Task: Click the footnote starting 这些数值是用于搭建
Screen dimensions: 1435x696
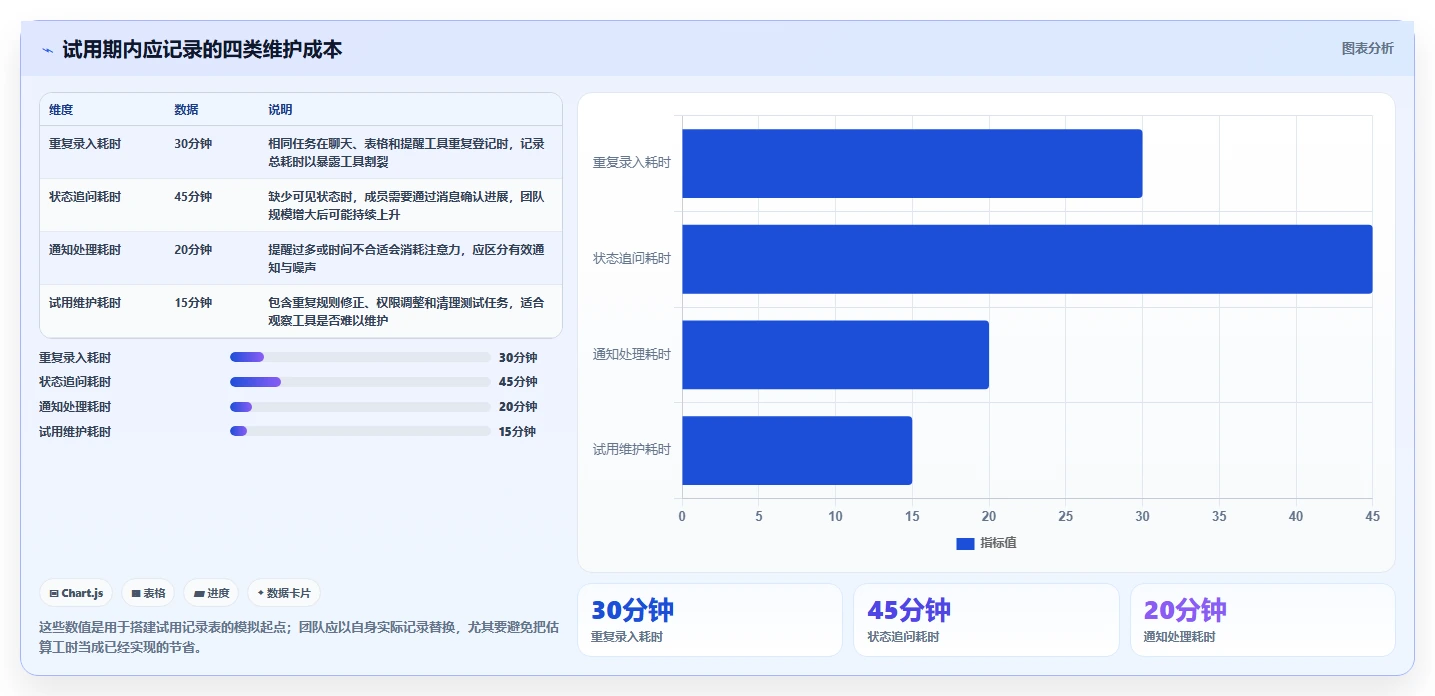Action: pyautogui.click(x=299, y=637)
